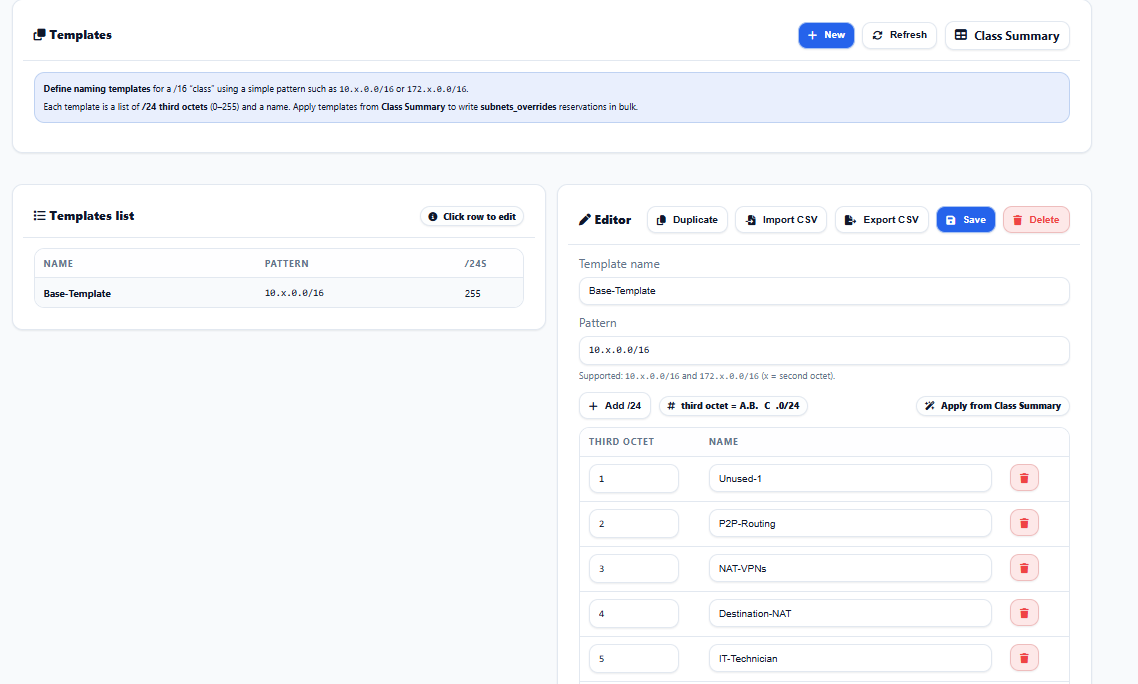Click the THIRD OCTET column header

pyautogui.click(x=621, y=441)
